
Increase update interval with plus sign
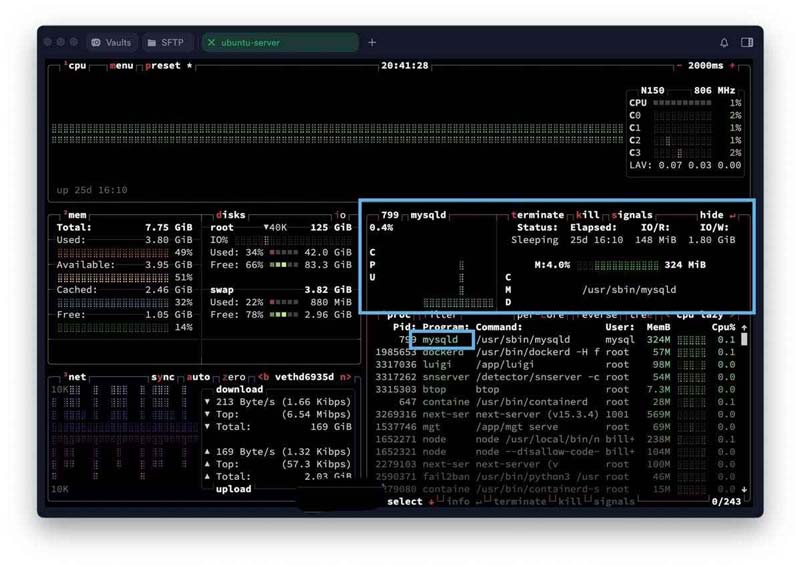[732, 66]
